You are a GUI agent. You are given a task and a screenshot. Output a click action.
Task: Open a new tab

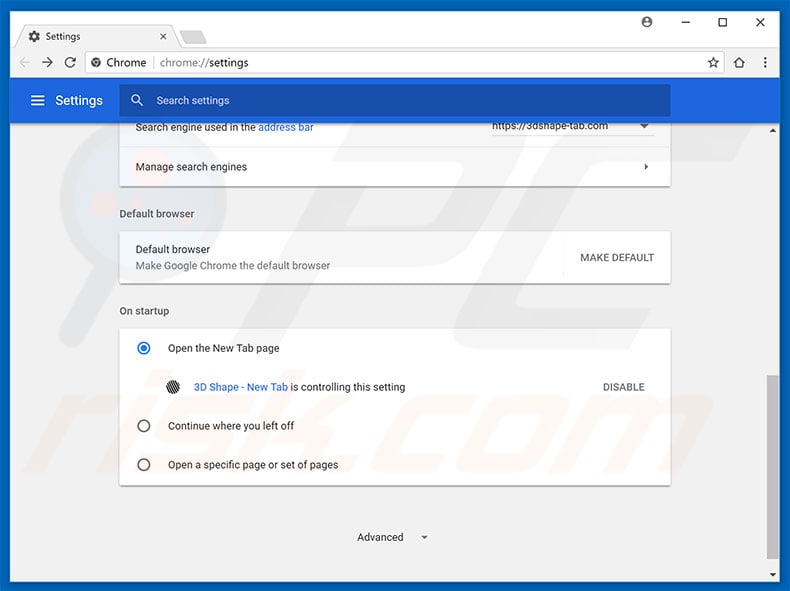(193, 37)
